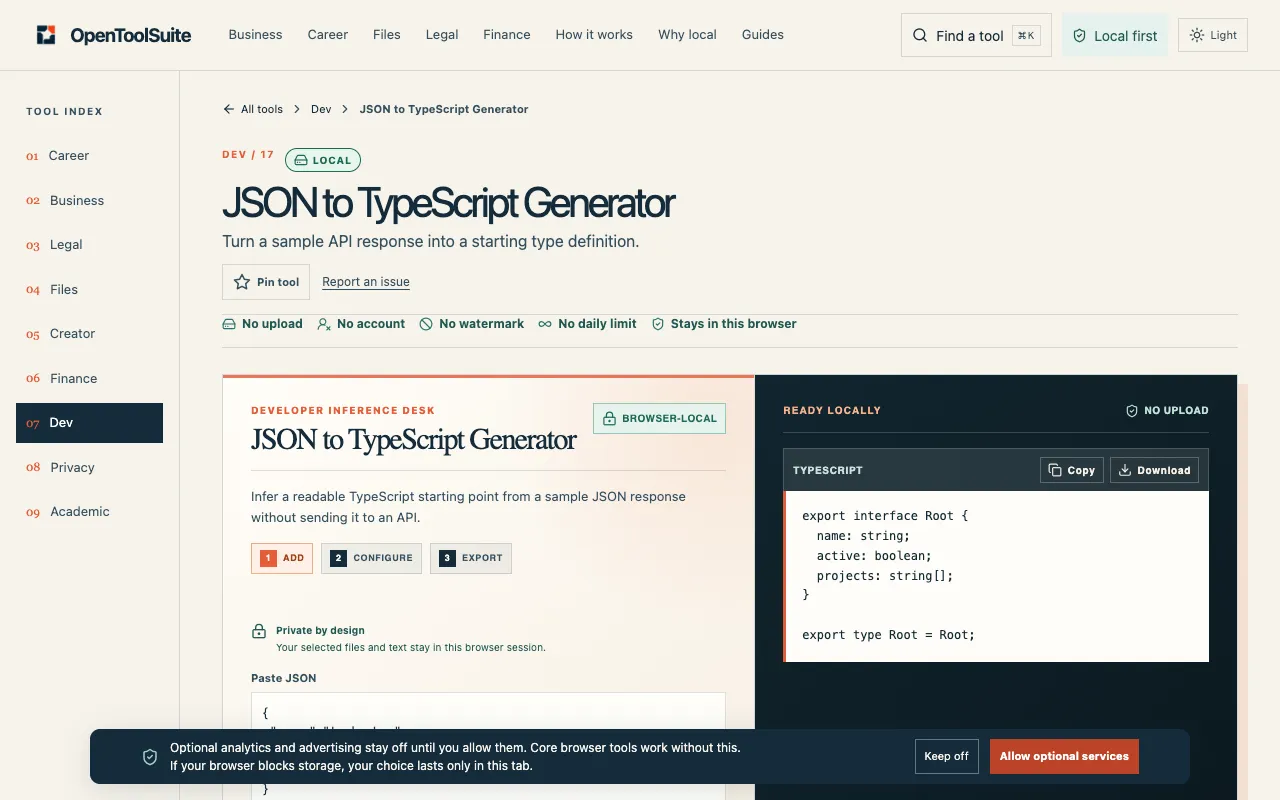The image size is (1280, 800).
Task: Open the Career top navigation item
Action: point(328,34)
